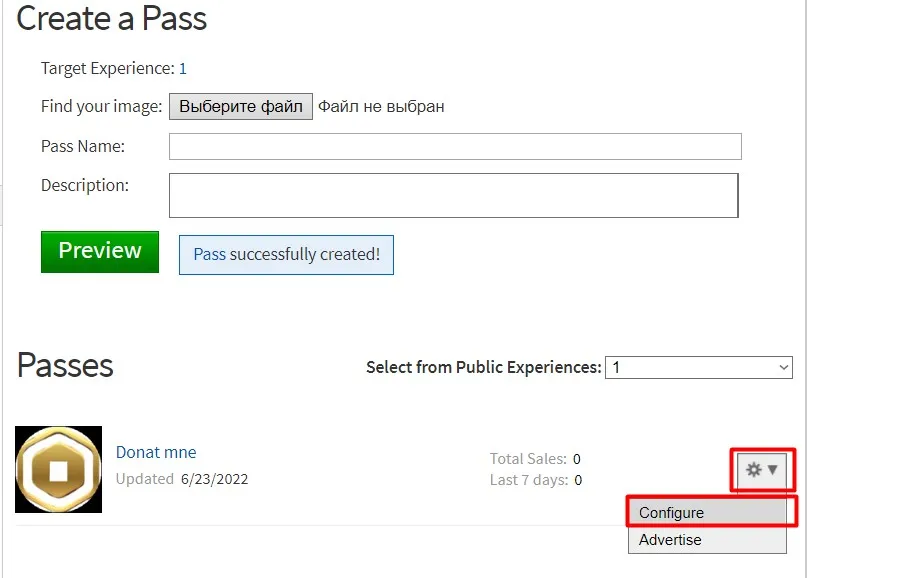Open the Select from Public Experiences dropdown
The image size is (904, 578).
699,367
